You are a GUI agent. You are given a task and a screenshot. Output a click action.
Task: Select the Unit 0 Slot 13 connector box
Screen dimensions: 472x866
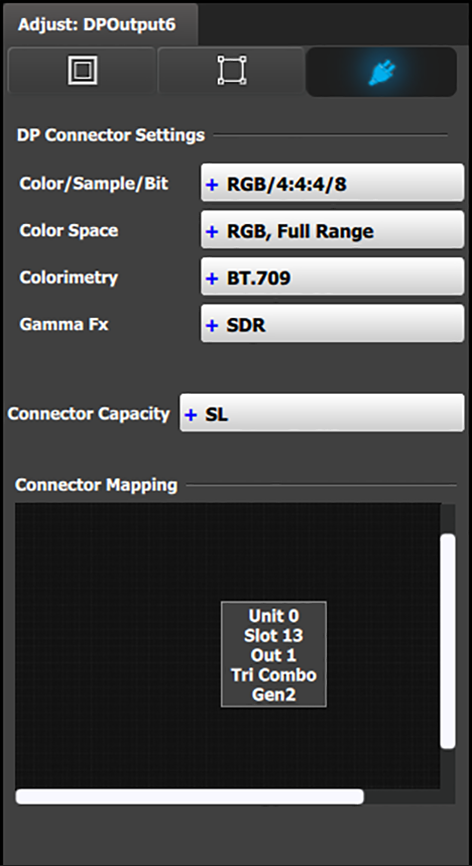(x=274, y=654)
